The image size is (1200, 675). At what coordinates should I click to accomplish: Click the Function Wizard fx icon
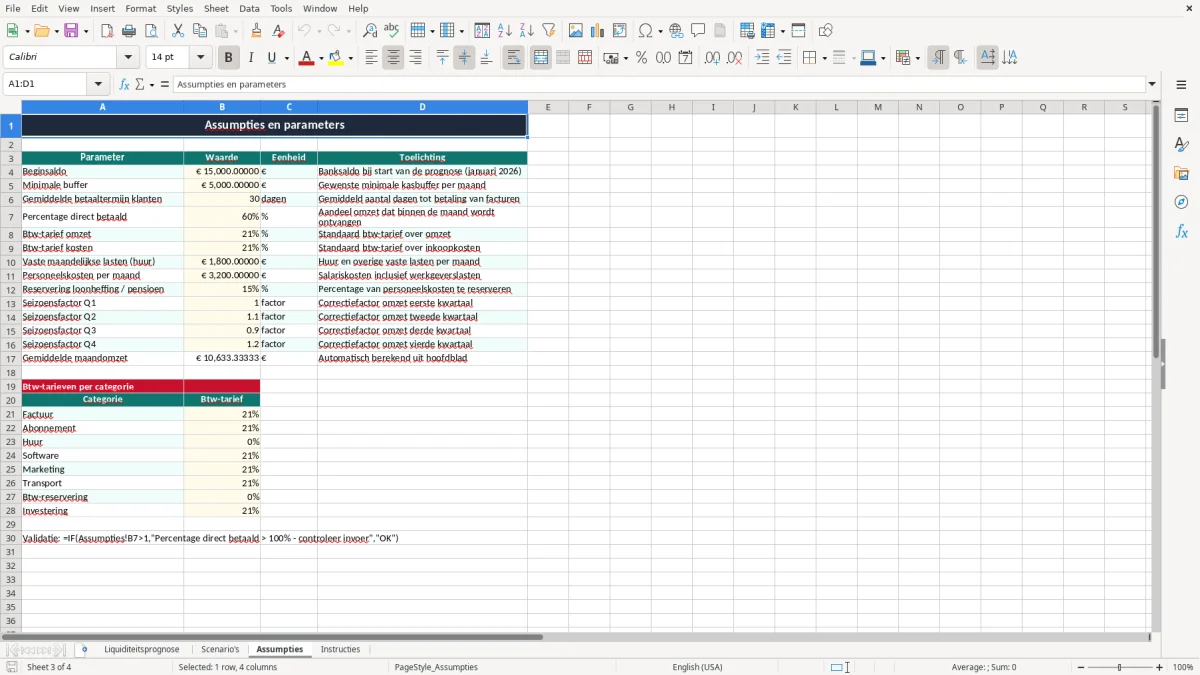(x=125, y=84)
